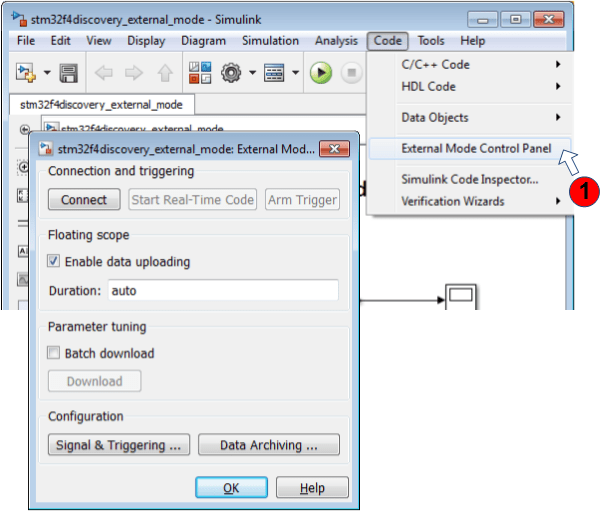This screenshot has height=511, width=604.
Task: Click the Data Archiving button
Action: click(x=268, y=445)
